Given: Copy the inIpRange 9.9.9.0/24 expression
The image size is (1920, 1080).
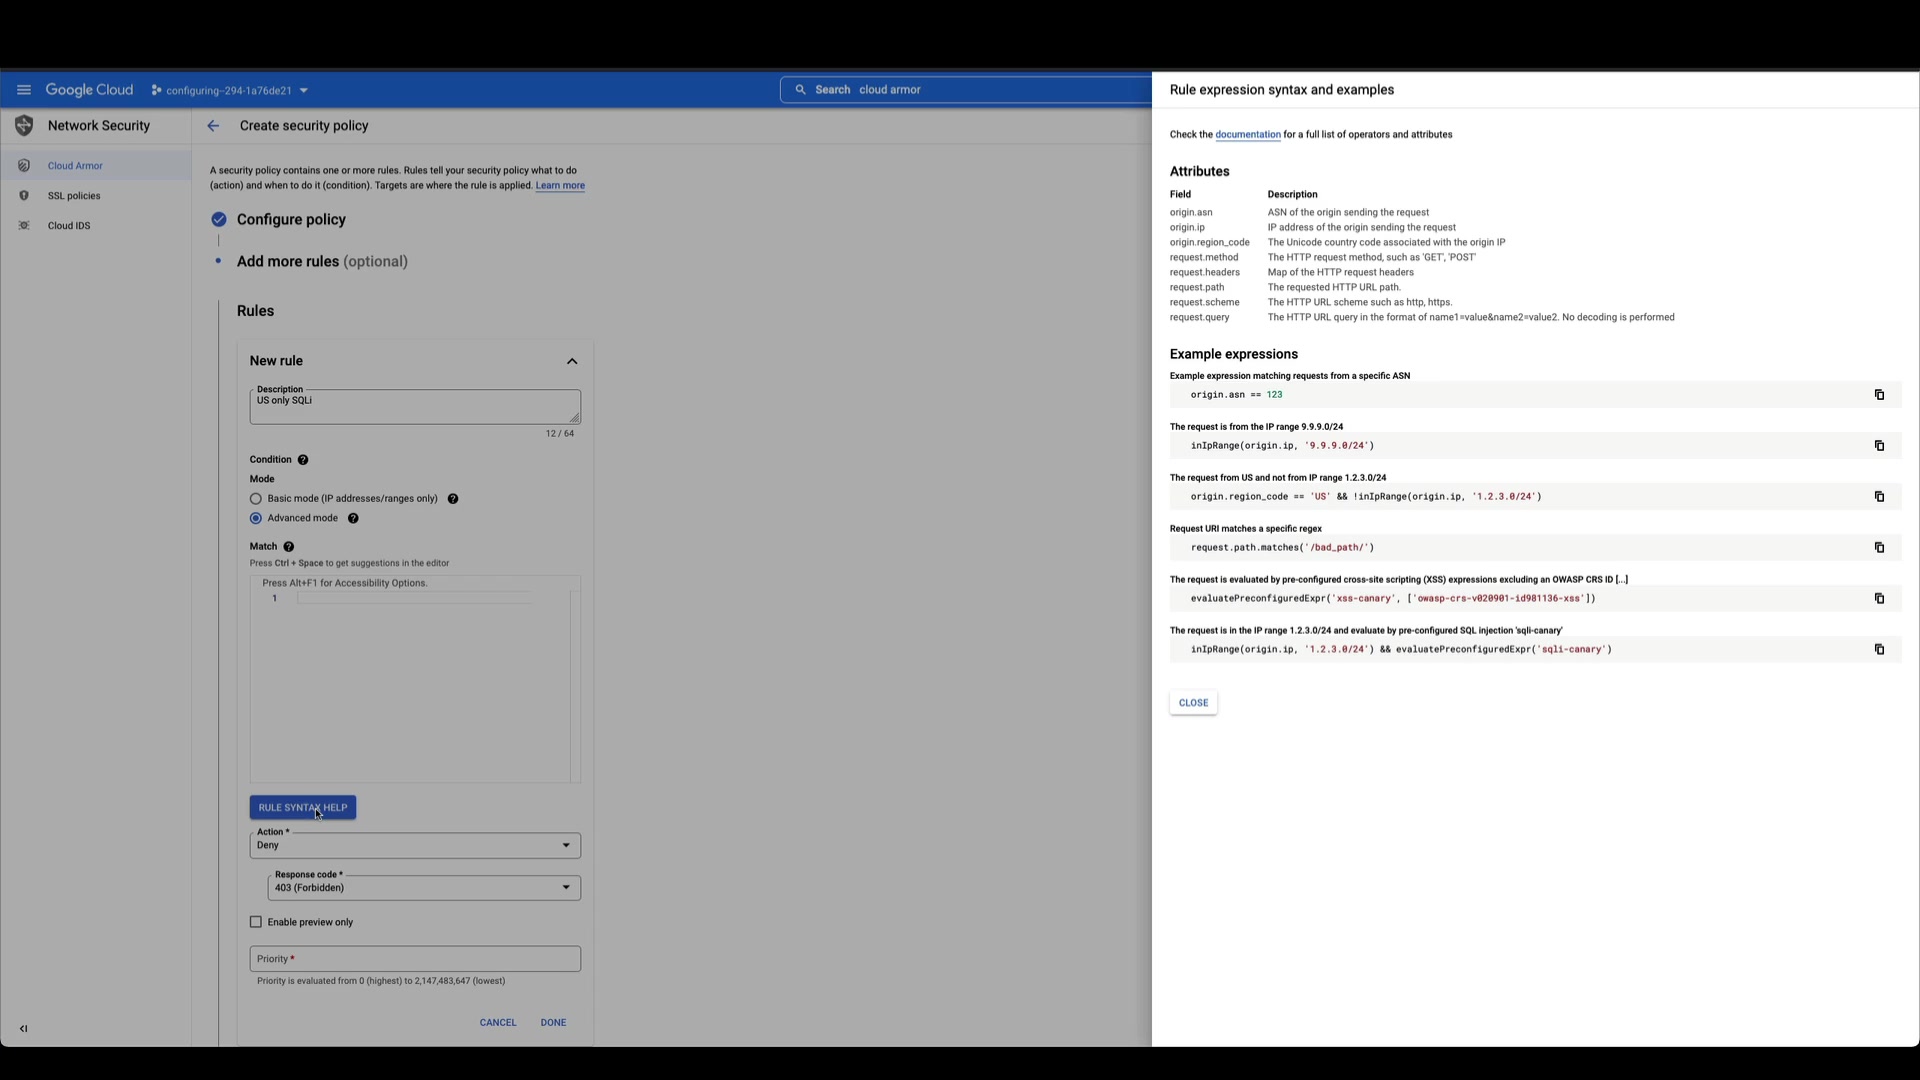Looking at the screenshot, I should click(1879, 446).
